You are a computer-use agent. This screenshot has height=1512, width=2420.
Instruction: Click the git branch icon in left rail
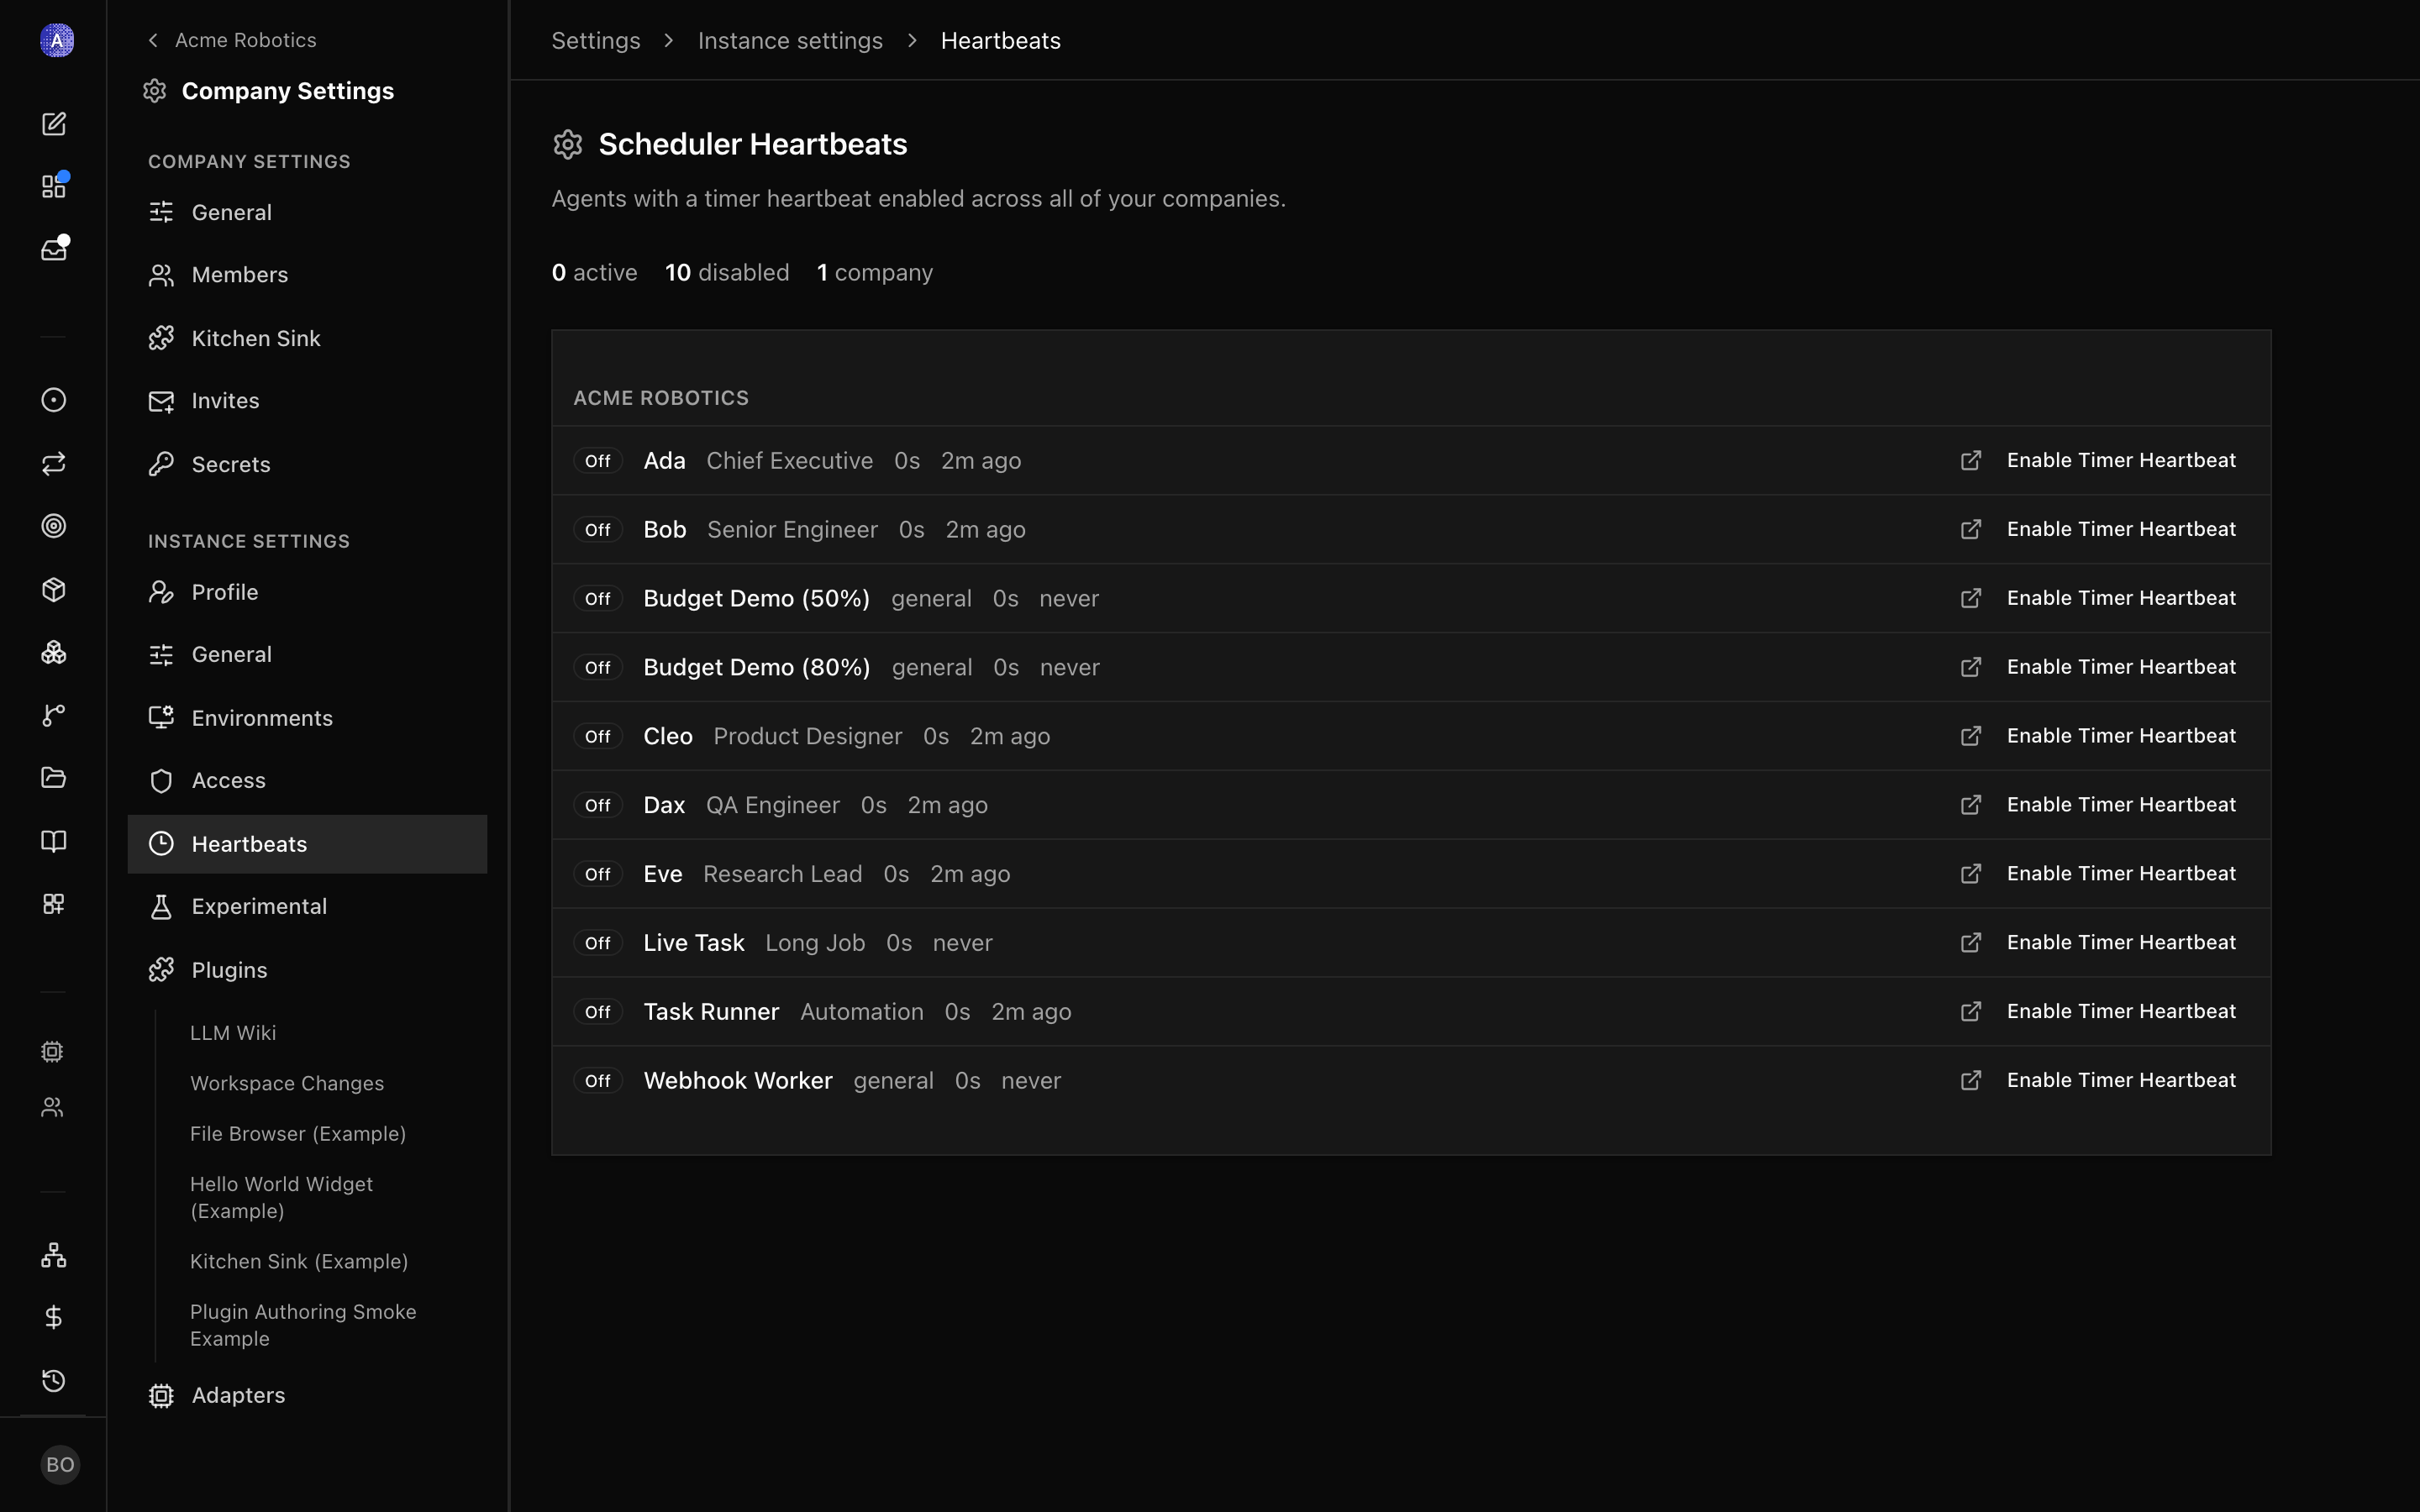[x=54, y=715]
